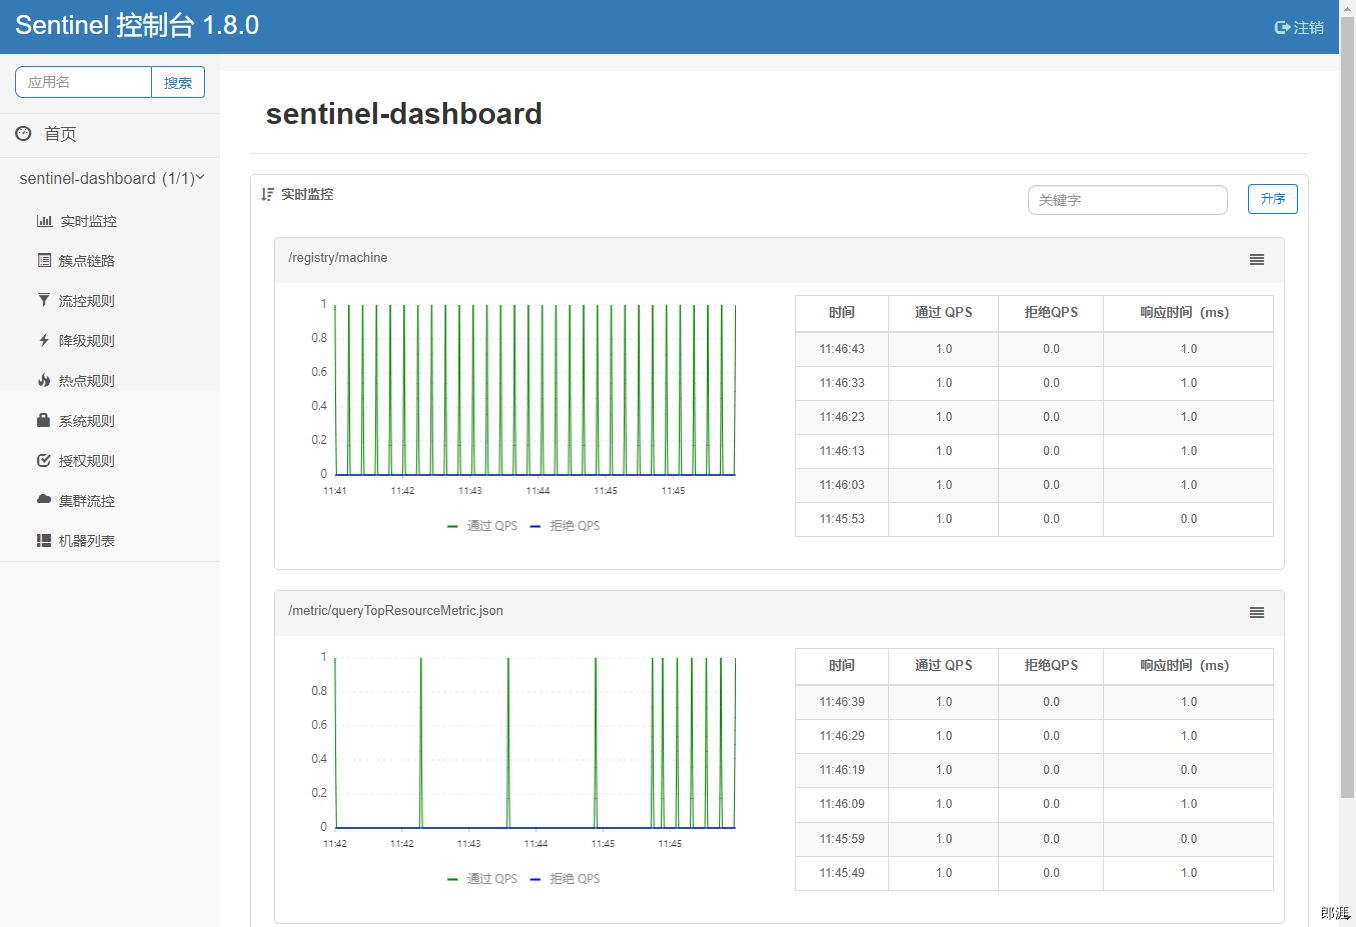Click the sentinel-dashboard page heading
Screen dimensions: 1356x927
tap(404, 114)
